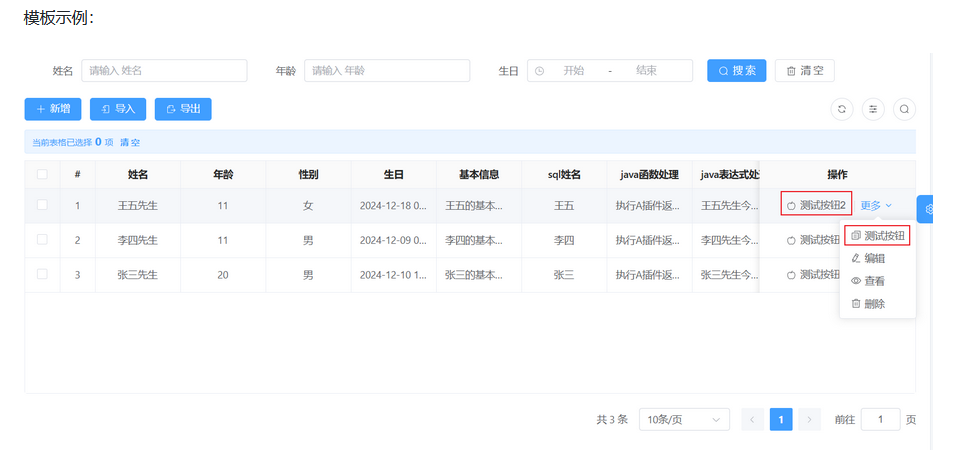Viewport: 954px width, 453px height.
Task: Click the 导出 button
Action: pos(183,109)
